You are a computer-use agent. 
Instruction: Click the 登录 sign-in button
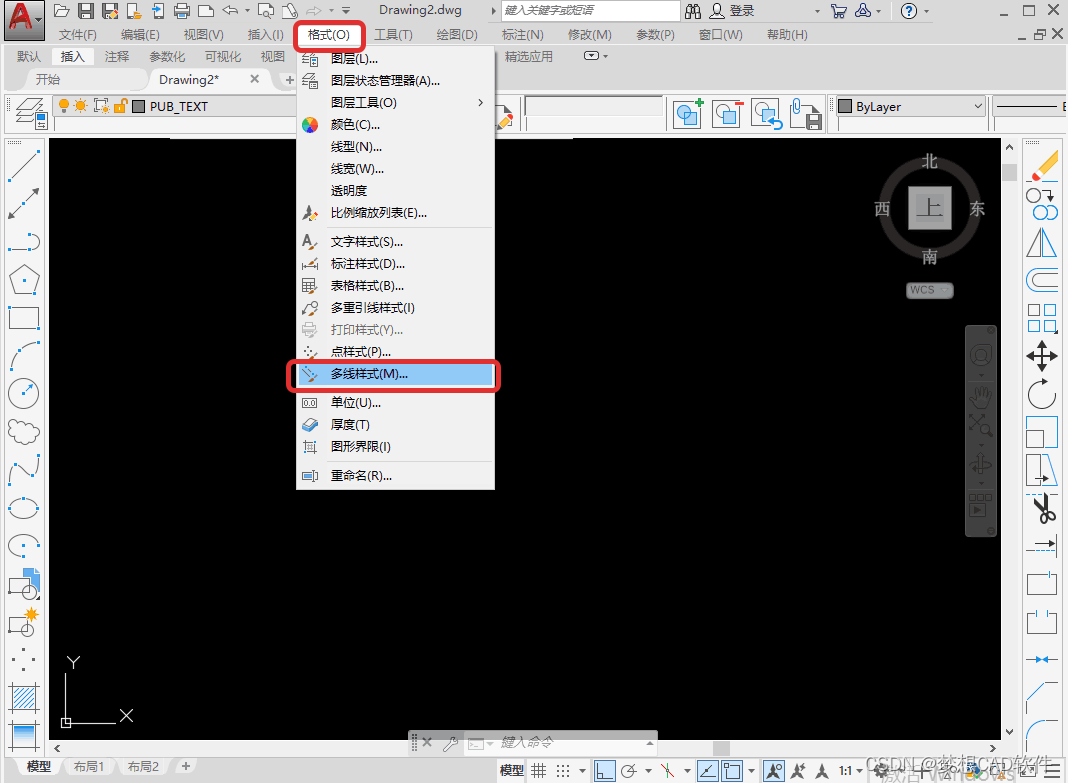pyautogui.click(x=732, y=11)
